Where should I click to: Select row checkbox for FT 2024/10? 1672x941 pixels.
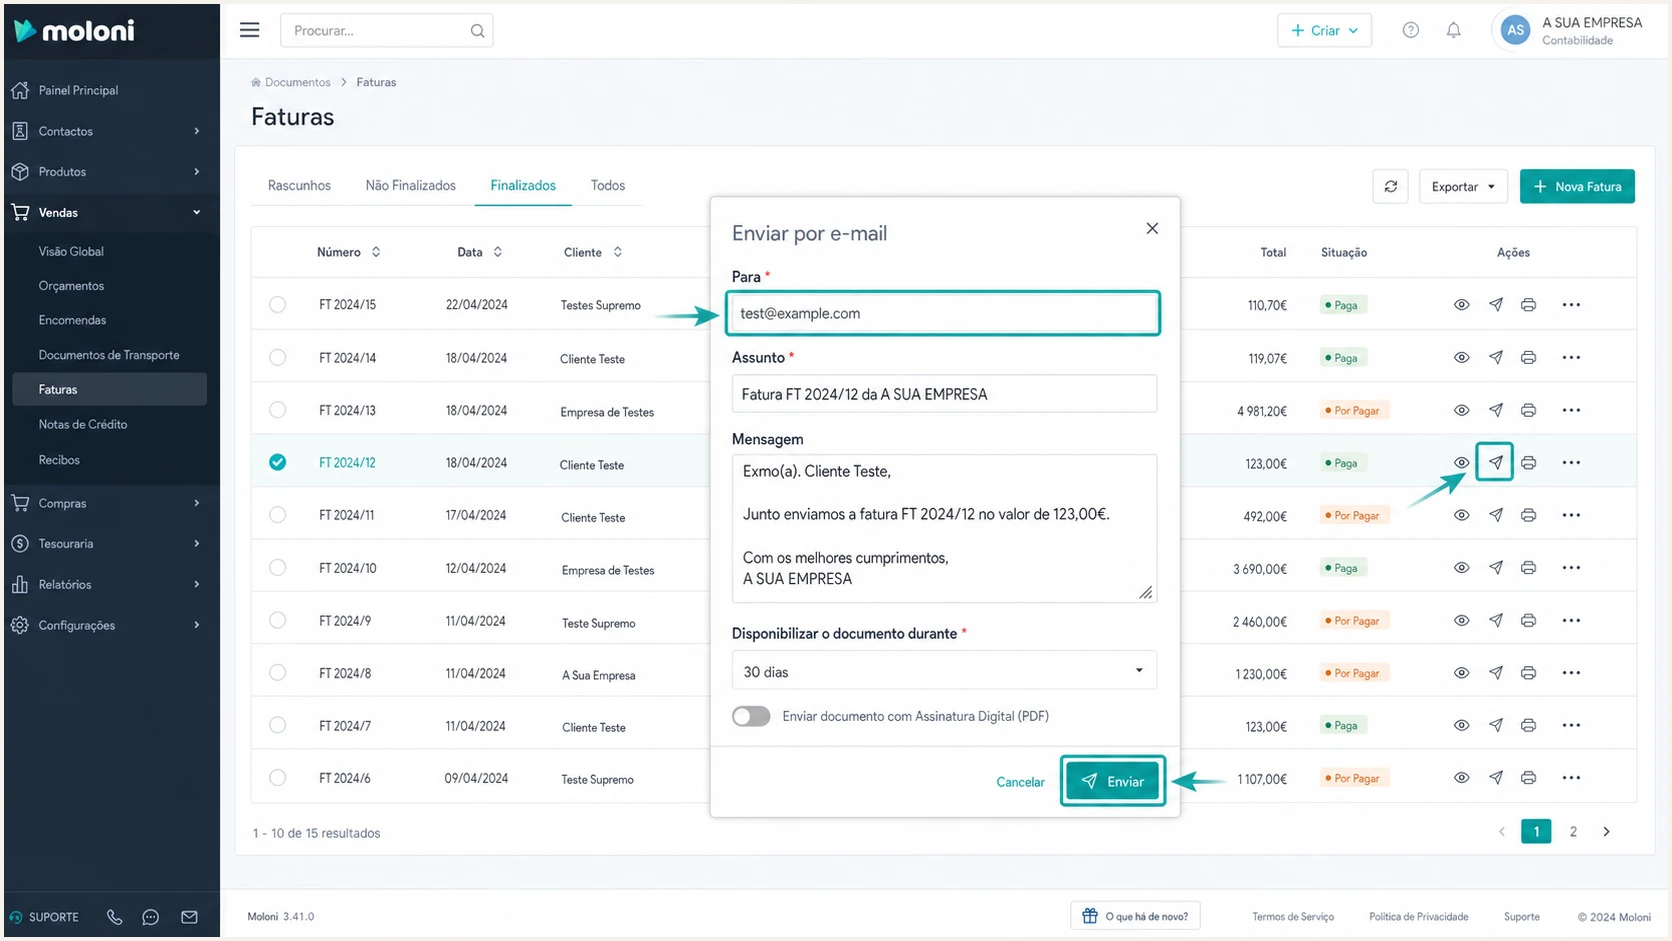click(277, 567)
